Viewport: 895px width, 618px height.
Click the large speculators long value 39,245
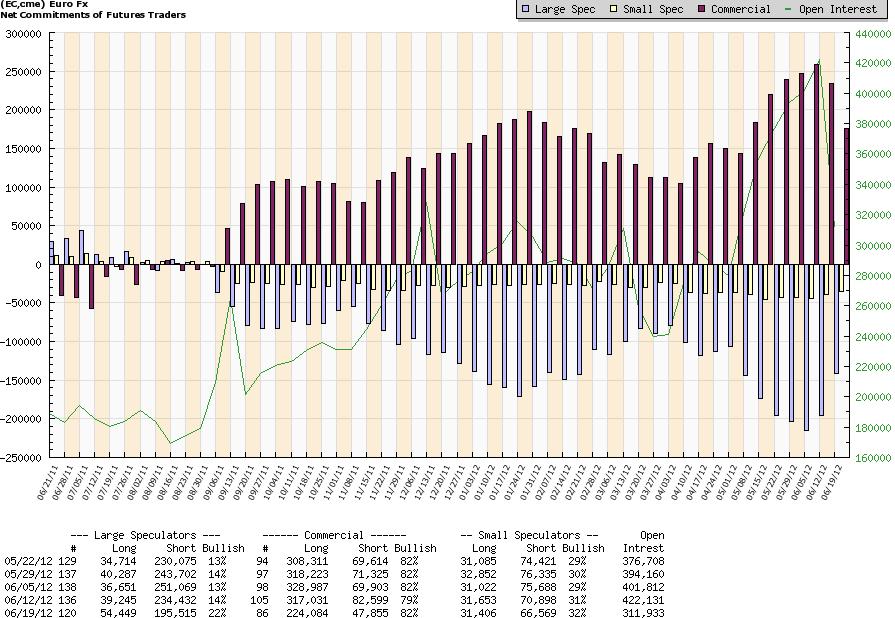pyautogui.click(x=118, y=600)
